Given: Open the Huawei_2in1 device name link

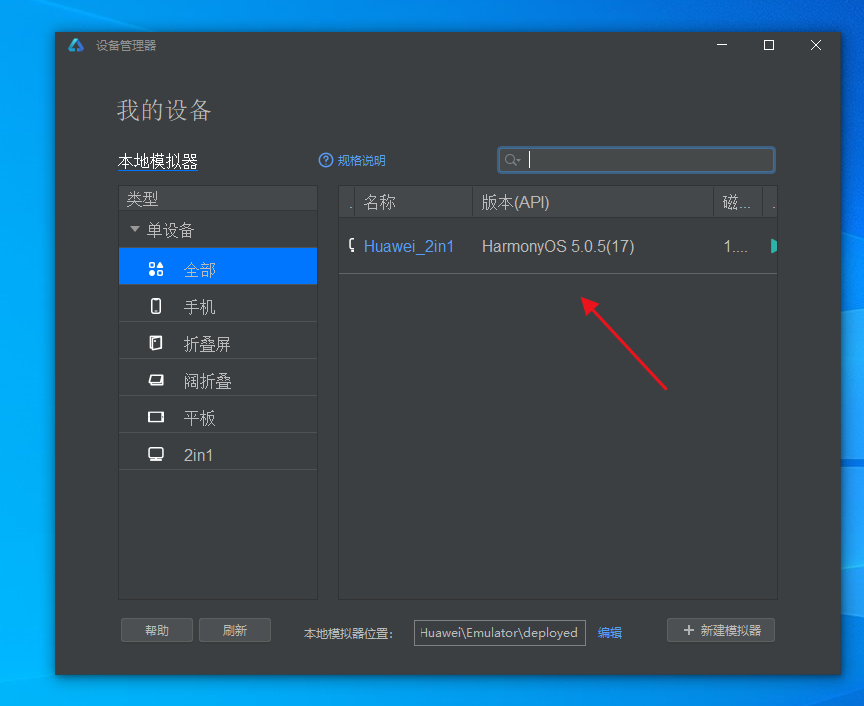Looking at the screenshot, I should pos(408,246).
